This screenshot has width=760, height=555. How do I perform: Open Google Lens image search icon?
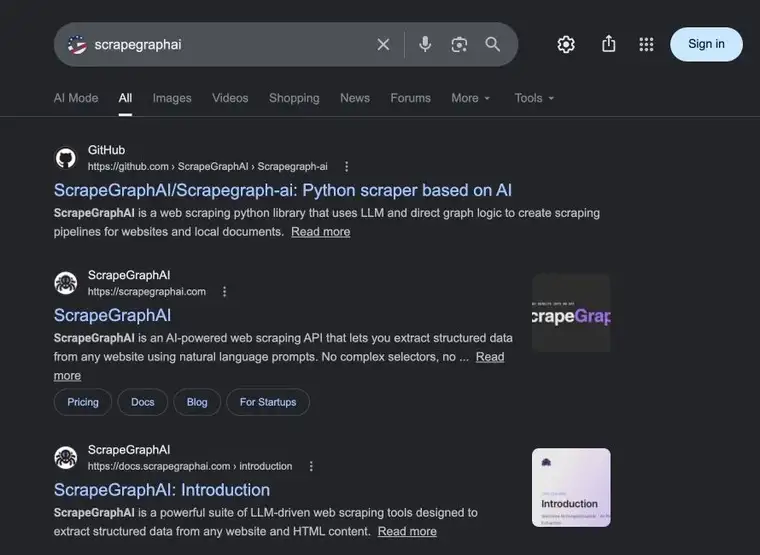coord(459,45)
